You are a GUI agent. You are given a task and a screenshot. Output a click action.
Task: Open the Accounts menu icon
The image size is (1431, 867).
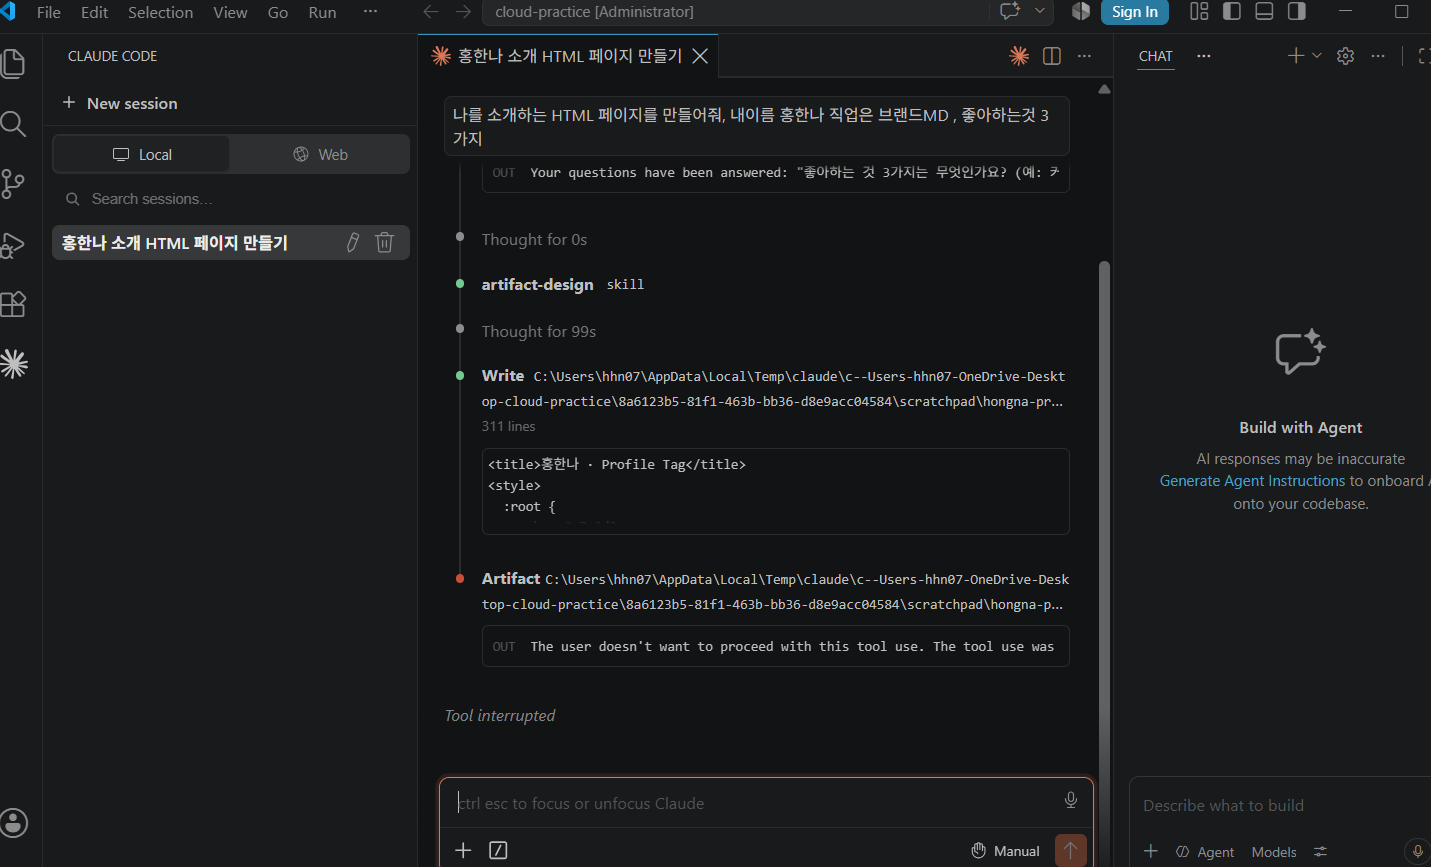pyautogui.click(x=14, y=823)
